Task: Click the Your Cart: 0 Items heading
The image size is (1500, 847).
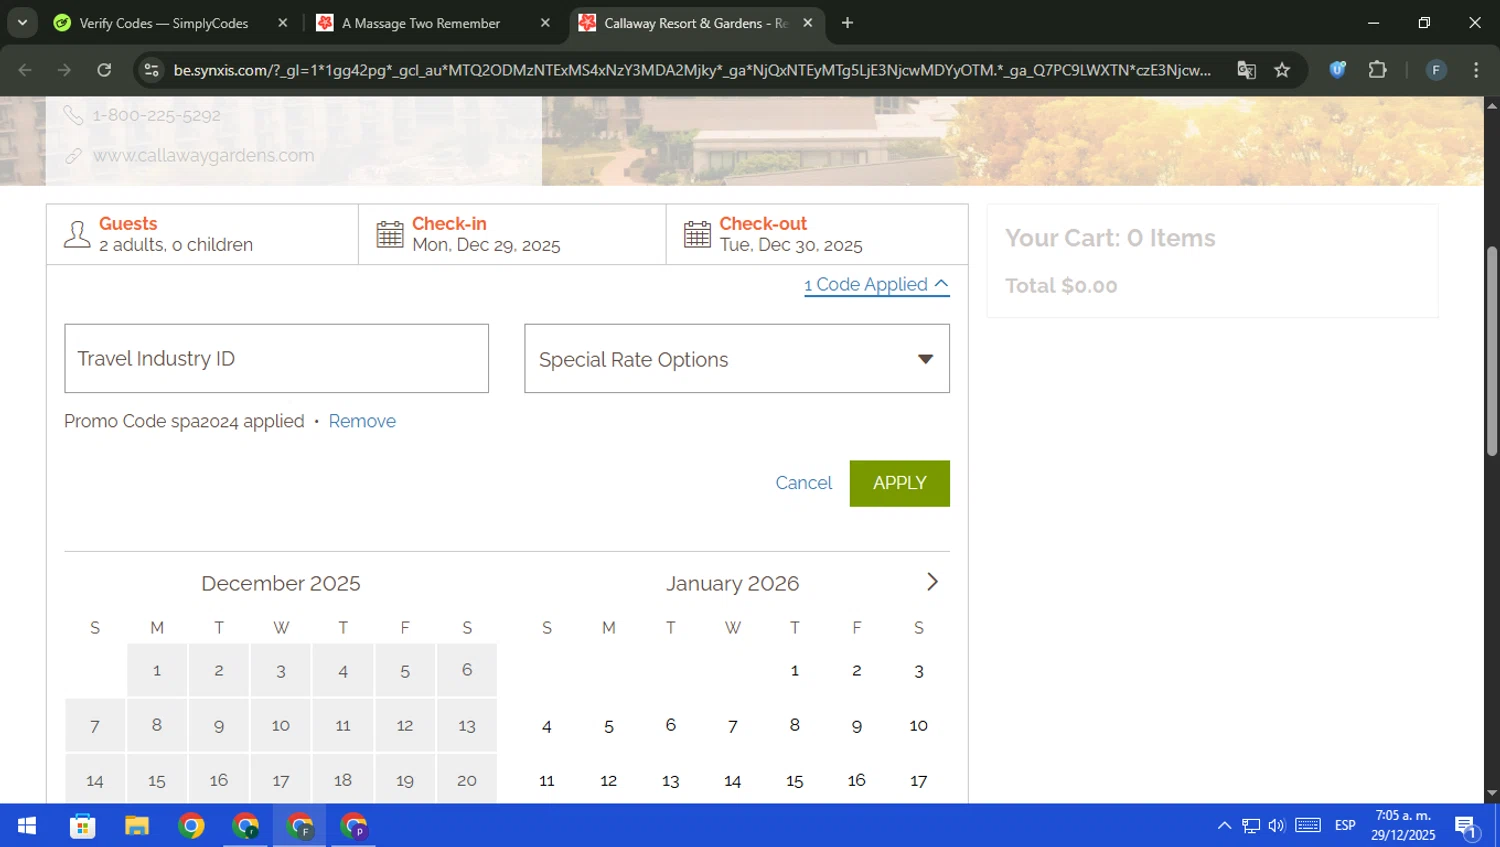Action: click(1110, 238)
